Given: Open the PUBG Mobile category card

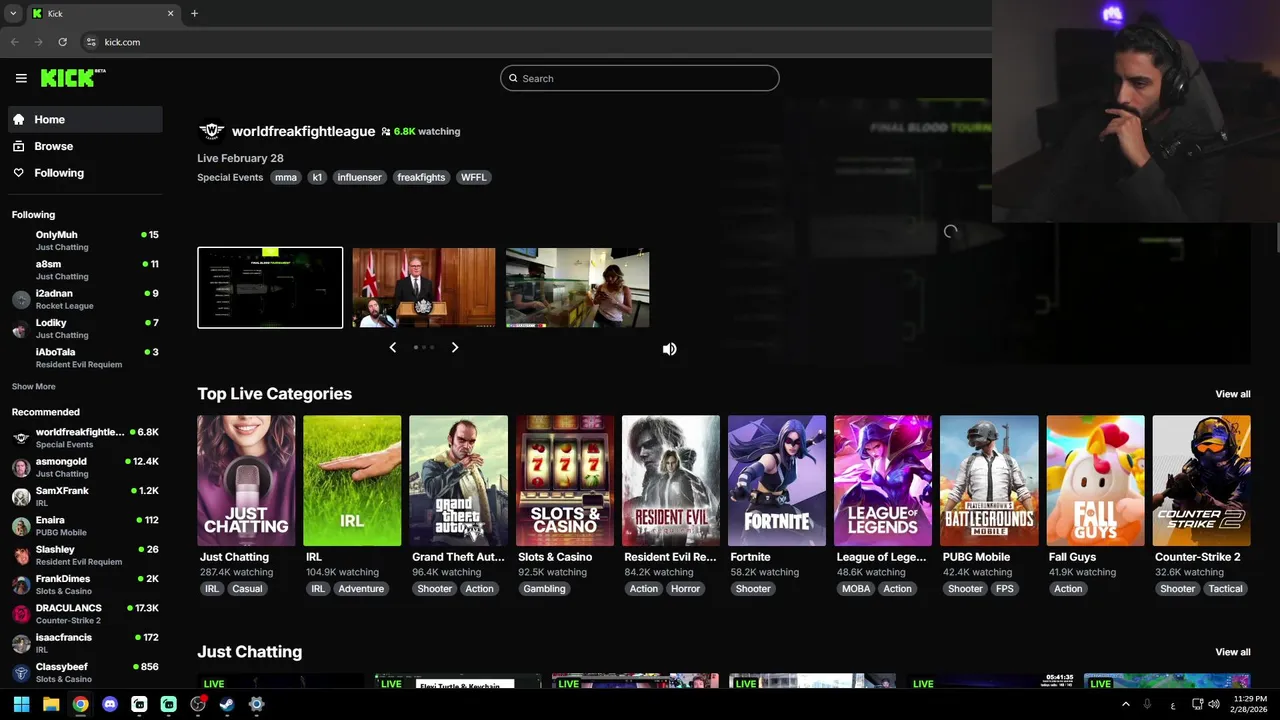Looking at the screenshot, I should coord(989,480).
